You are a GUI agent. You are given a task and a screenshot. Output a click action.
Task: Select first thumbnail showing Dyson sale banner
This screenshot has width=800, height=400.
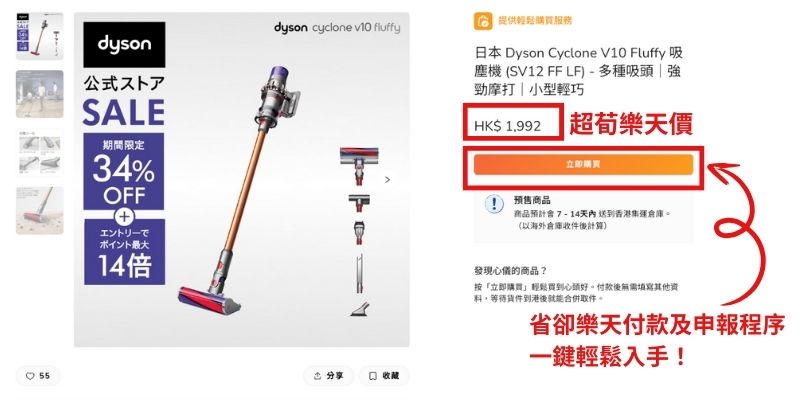pyautogui.click(x=40, y=36)
